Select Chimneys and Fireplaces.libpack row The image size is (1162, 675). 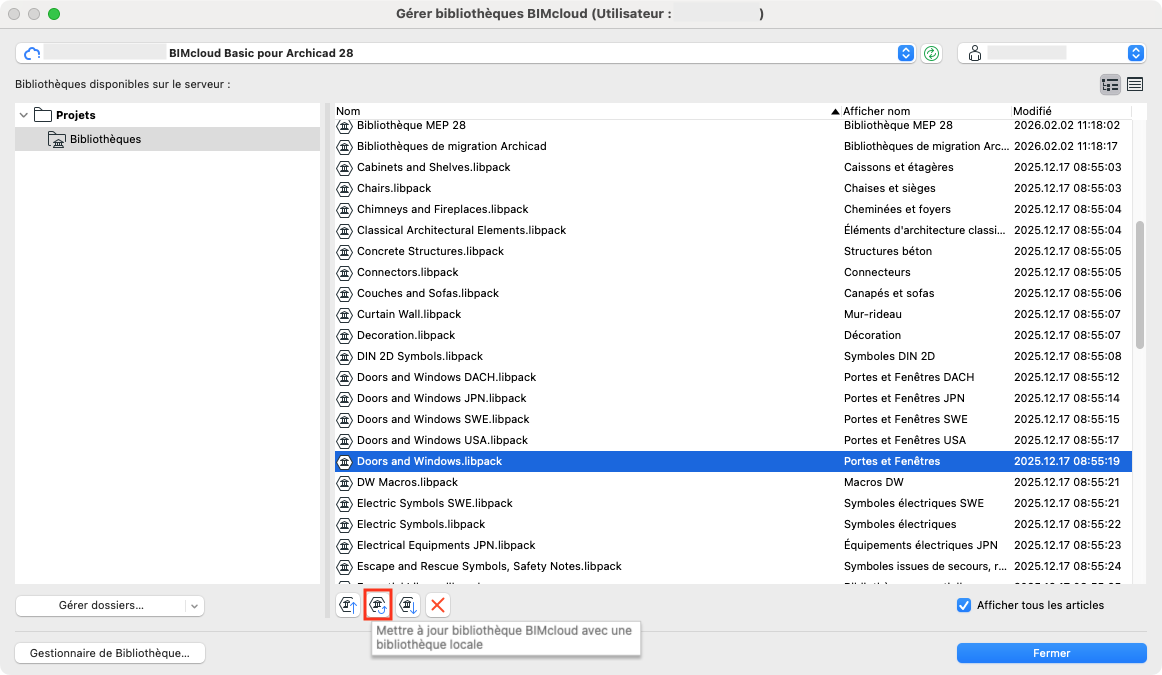pos(733,210)
